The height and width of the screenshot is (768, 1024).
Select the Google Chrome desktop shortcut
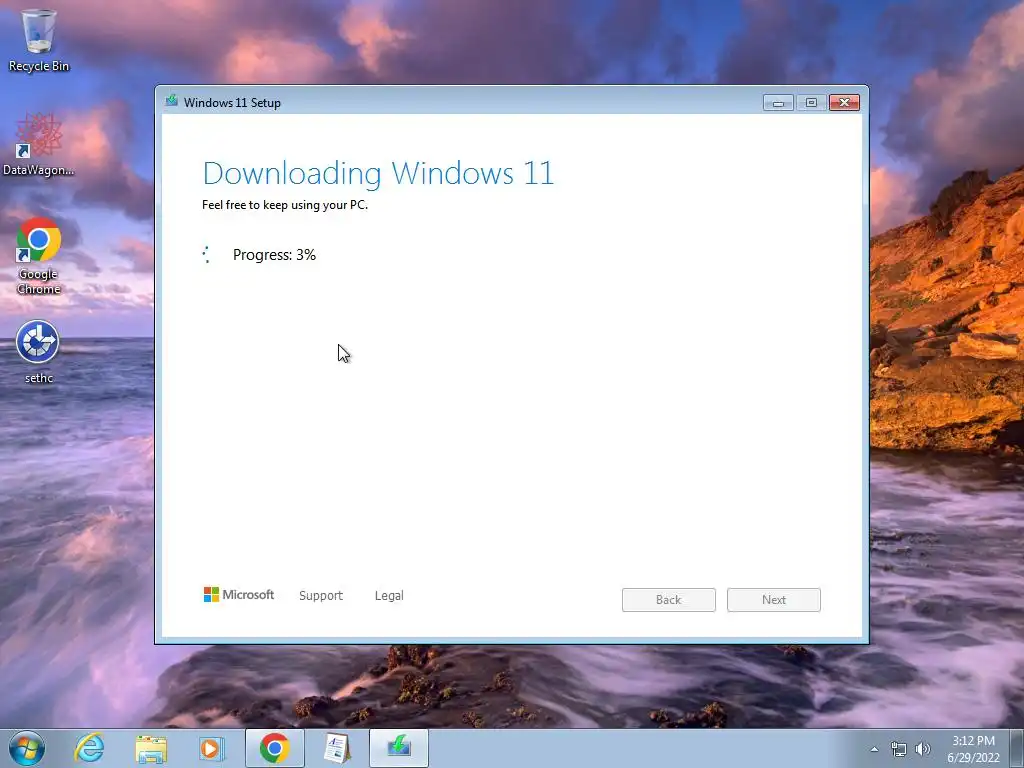point(39,256)
